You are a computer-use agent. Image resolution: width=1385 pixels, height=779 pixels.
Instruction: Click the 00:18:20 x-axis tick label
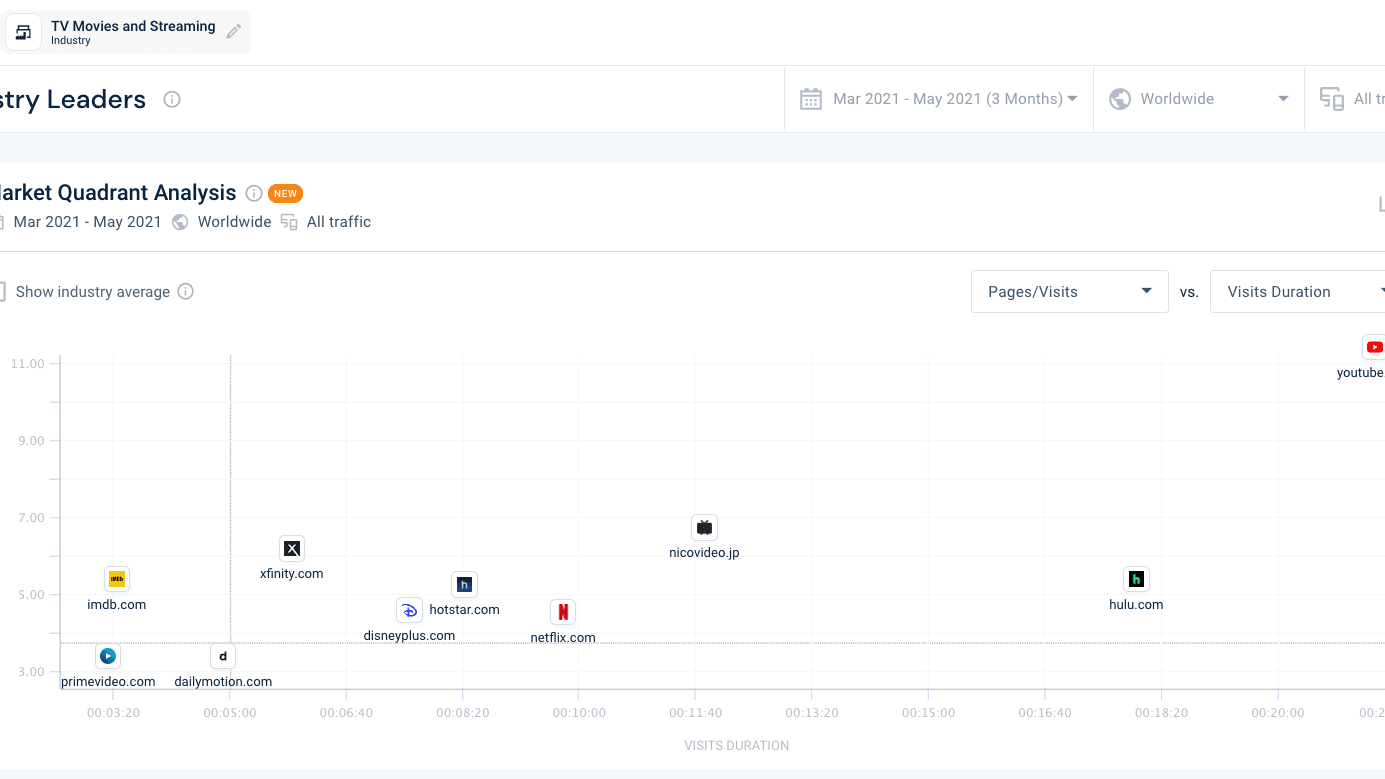(x=1161, y=713)
